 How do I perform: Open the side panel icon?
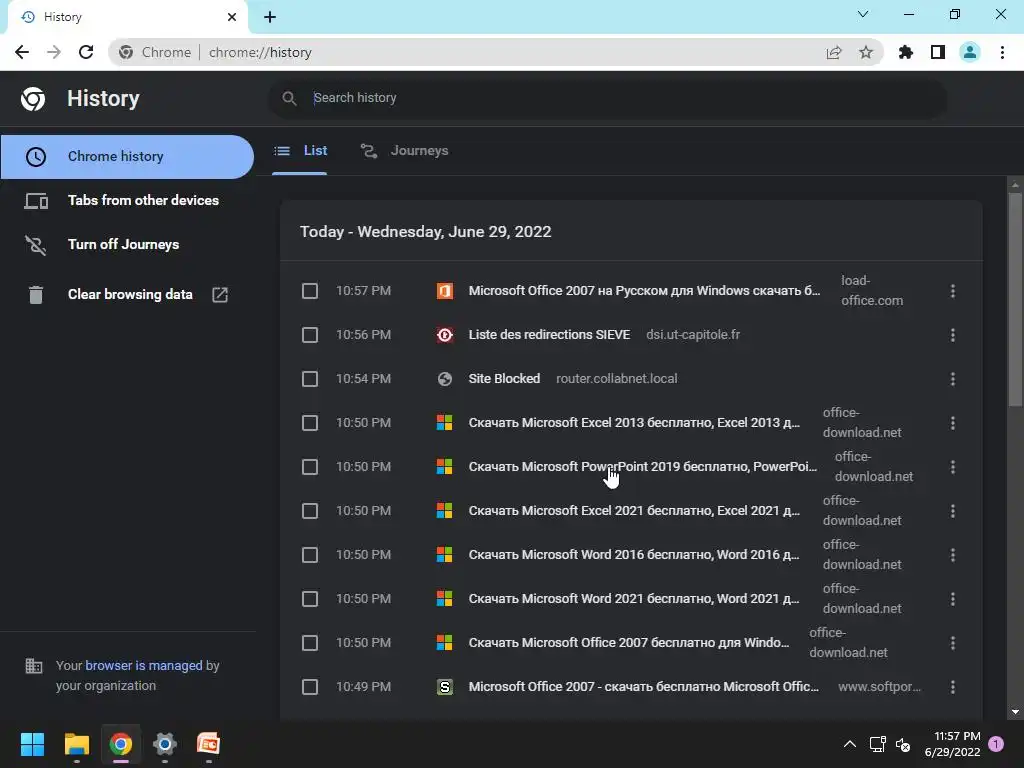pyautogui.click(x=938, y=52)
